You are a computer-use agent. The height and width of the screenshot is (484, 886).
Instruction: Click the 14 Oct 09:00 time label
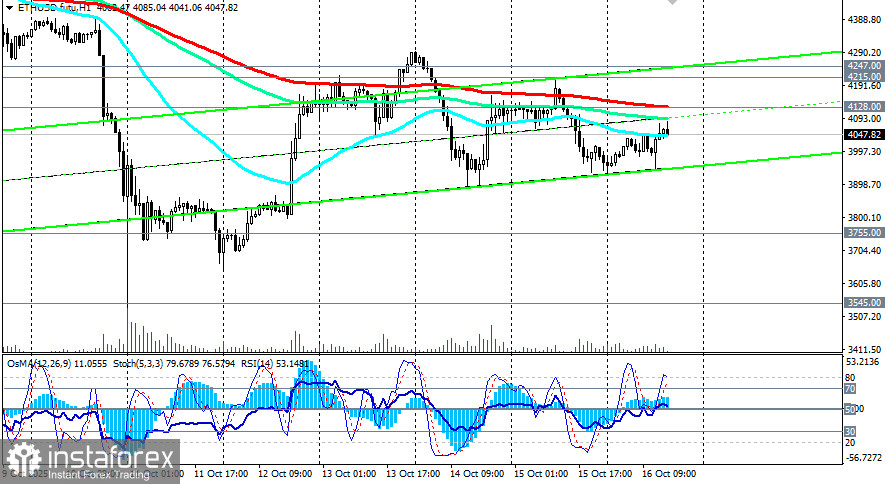click(x=477, y=474)
